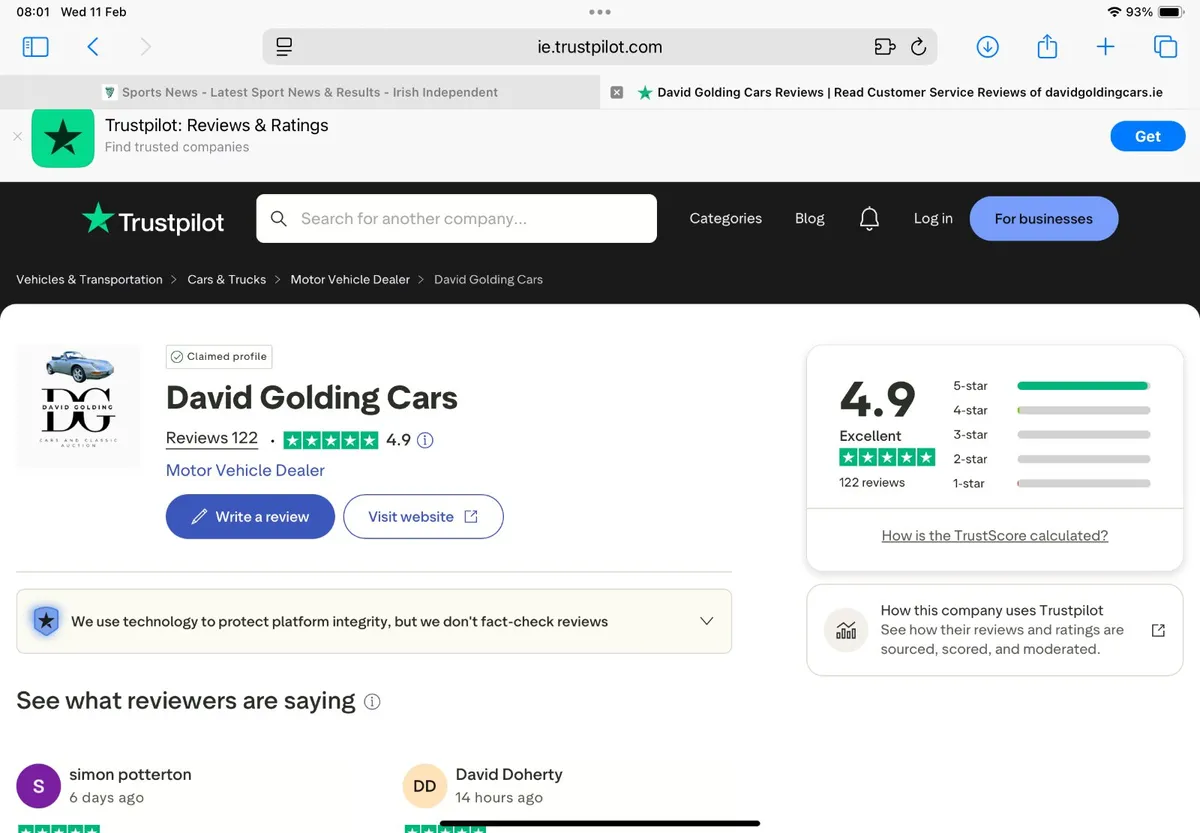
Task: Open the Visit website link
Action: click(x=423, y=517)
